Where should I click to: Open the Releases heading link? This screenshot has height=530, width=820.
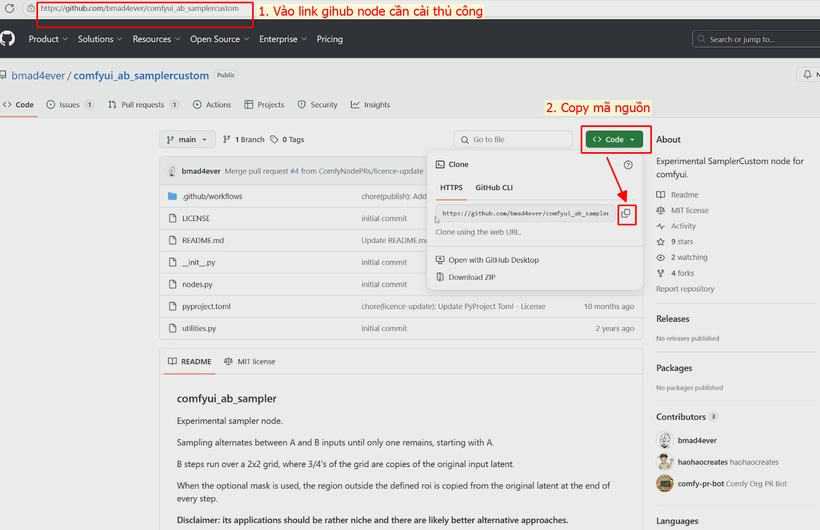673,319
